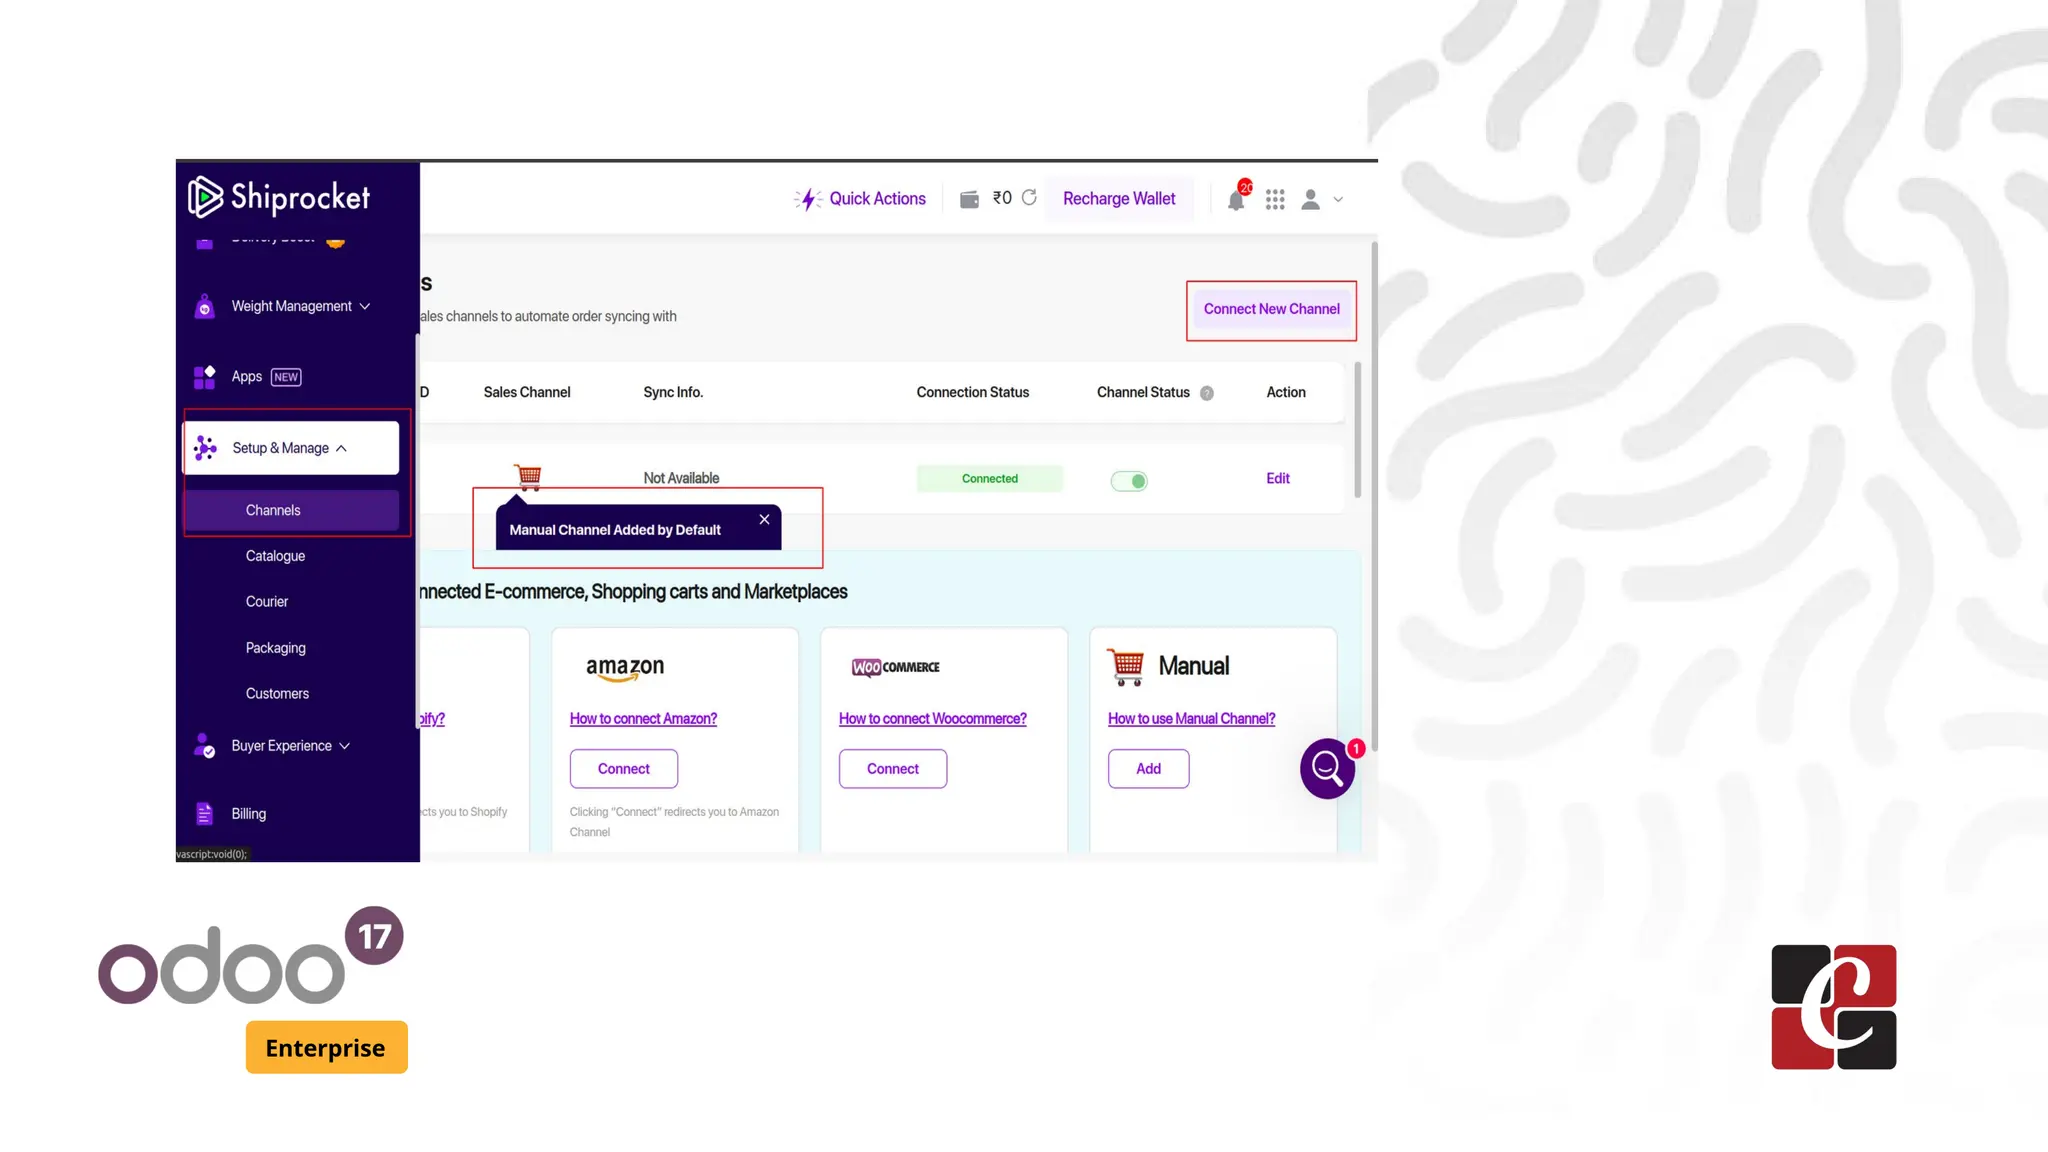
Task: Select Courier from the sidebar submenu
Action: click(x=267, y=602)
